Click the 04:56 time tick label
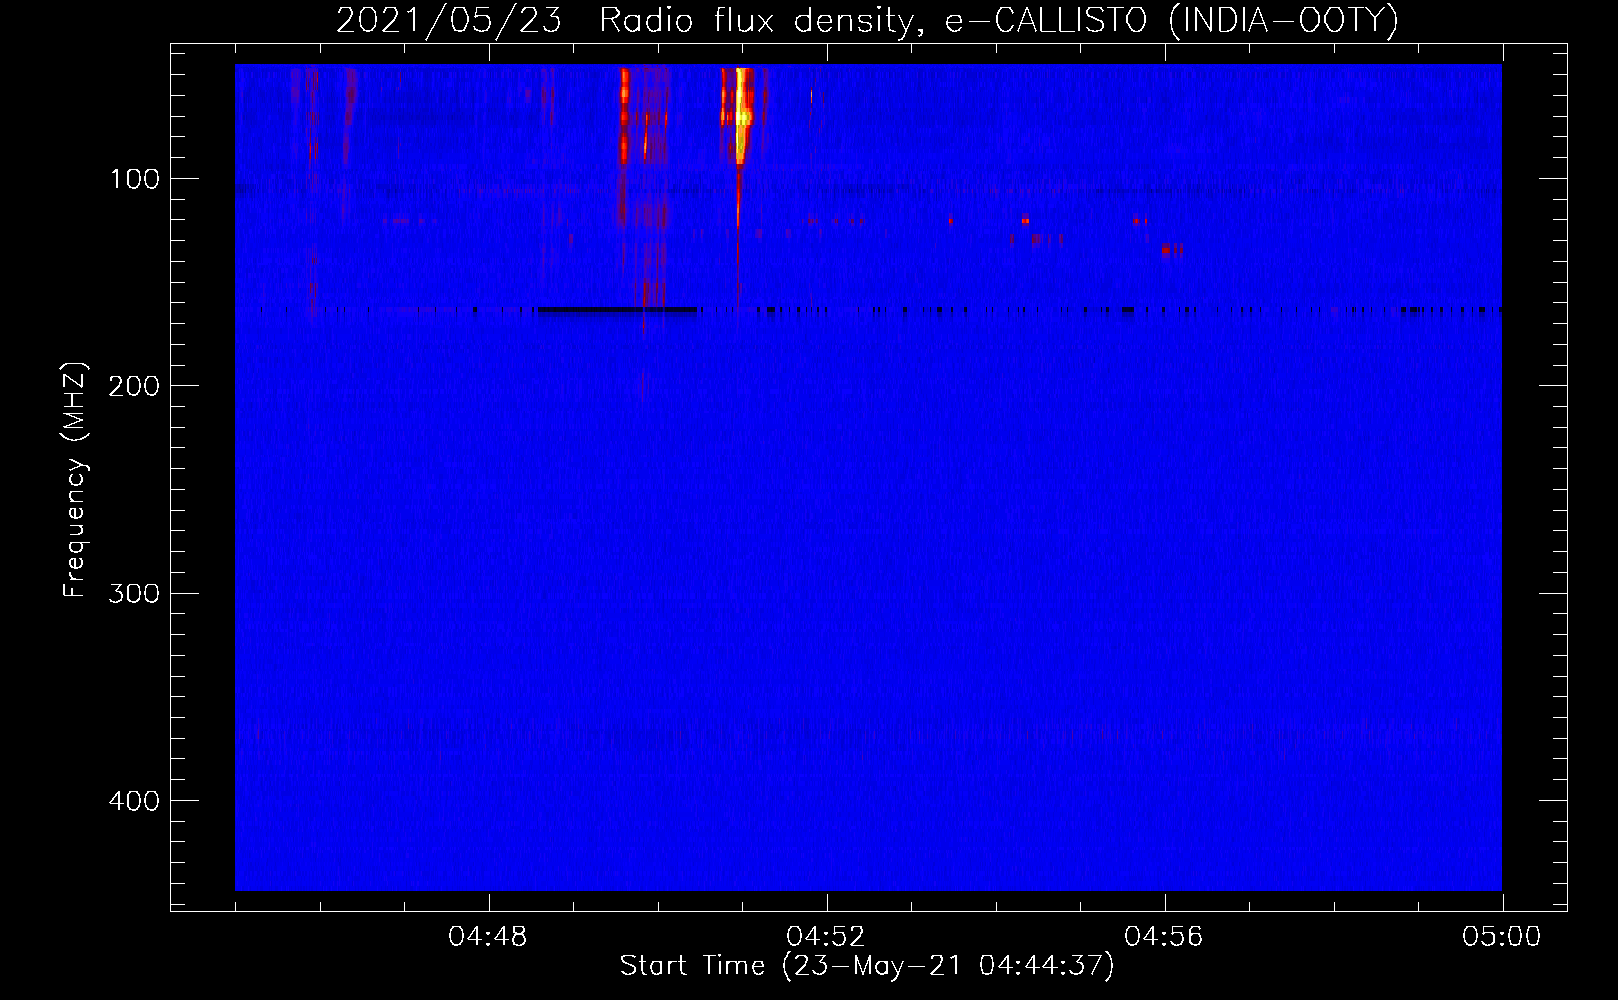Screen dimensions: 1618x1000 pyautogui.click(x=1164, y=937)
